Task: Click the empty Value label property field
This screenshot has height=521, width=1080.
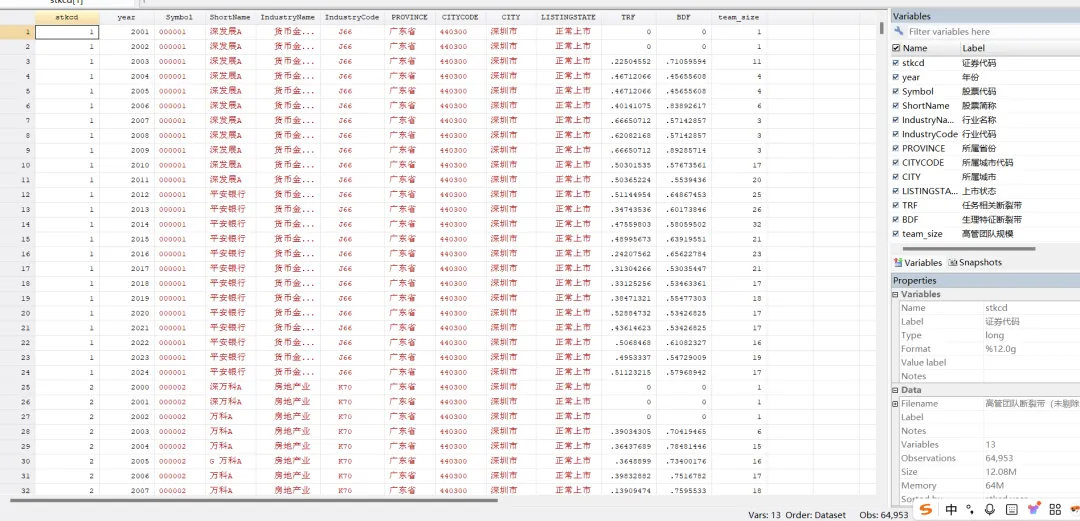Action: (1031, 362)
